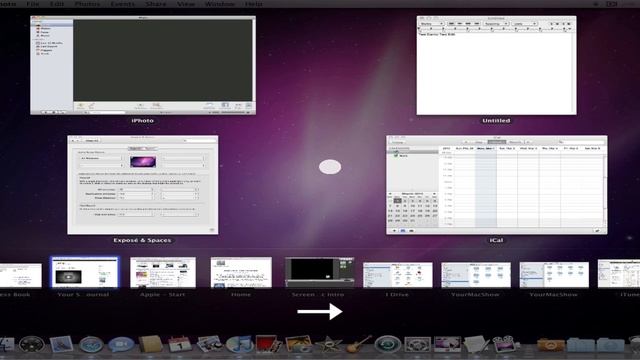The image size is (640, 360).
Task: Launch TextEdit from the Dock
Action: click(x=476, y=344)
